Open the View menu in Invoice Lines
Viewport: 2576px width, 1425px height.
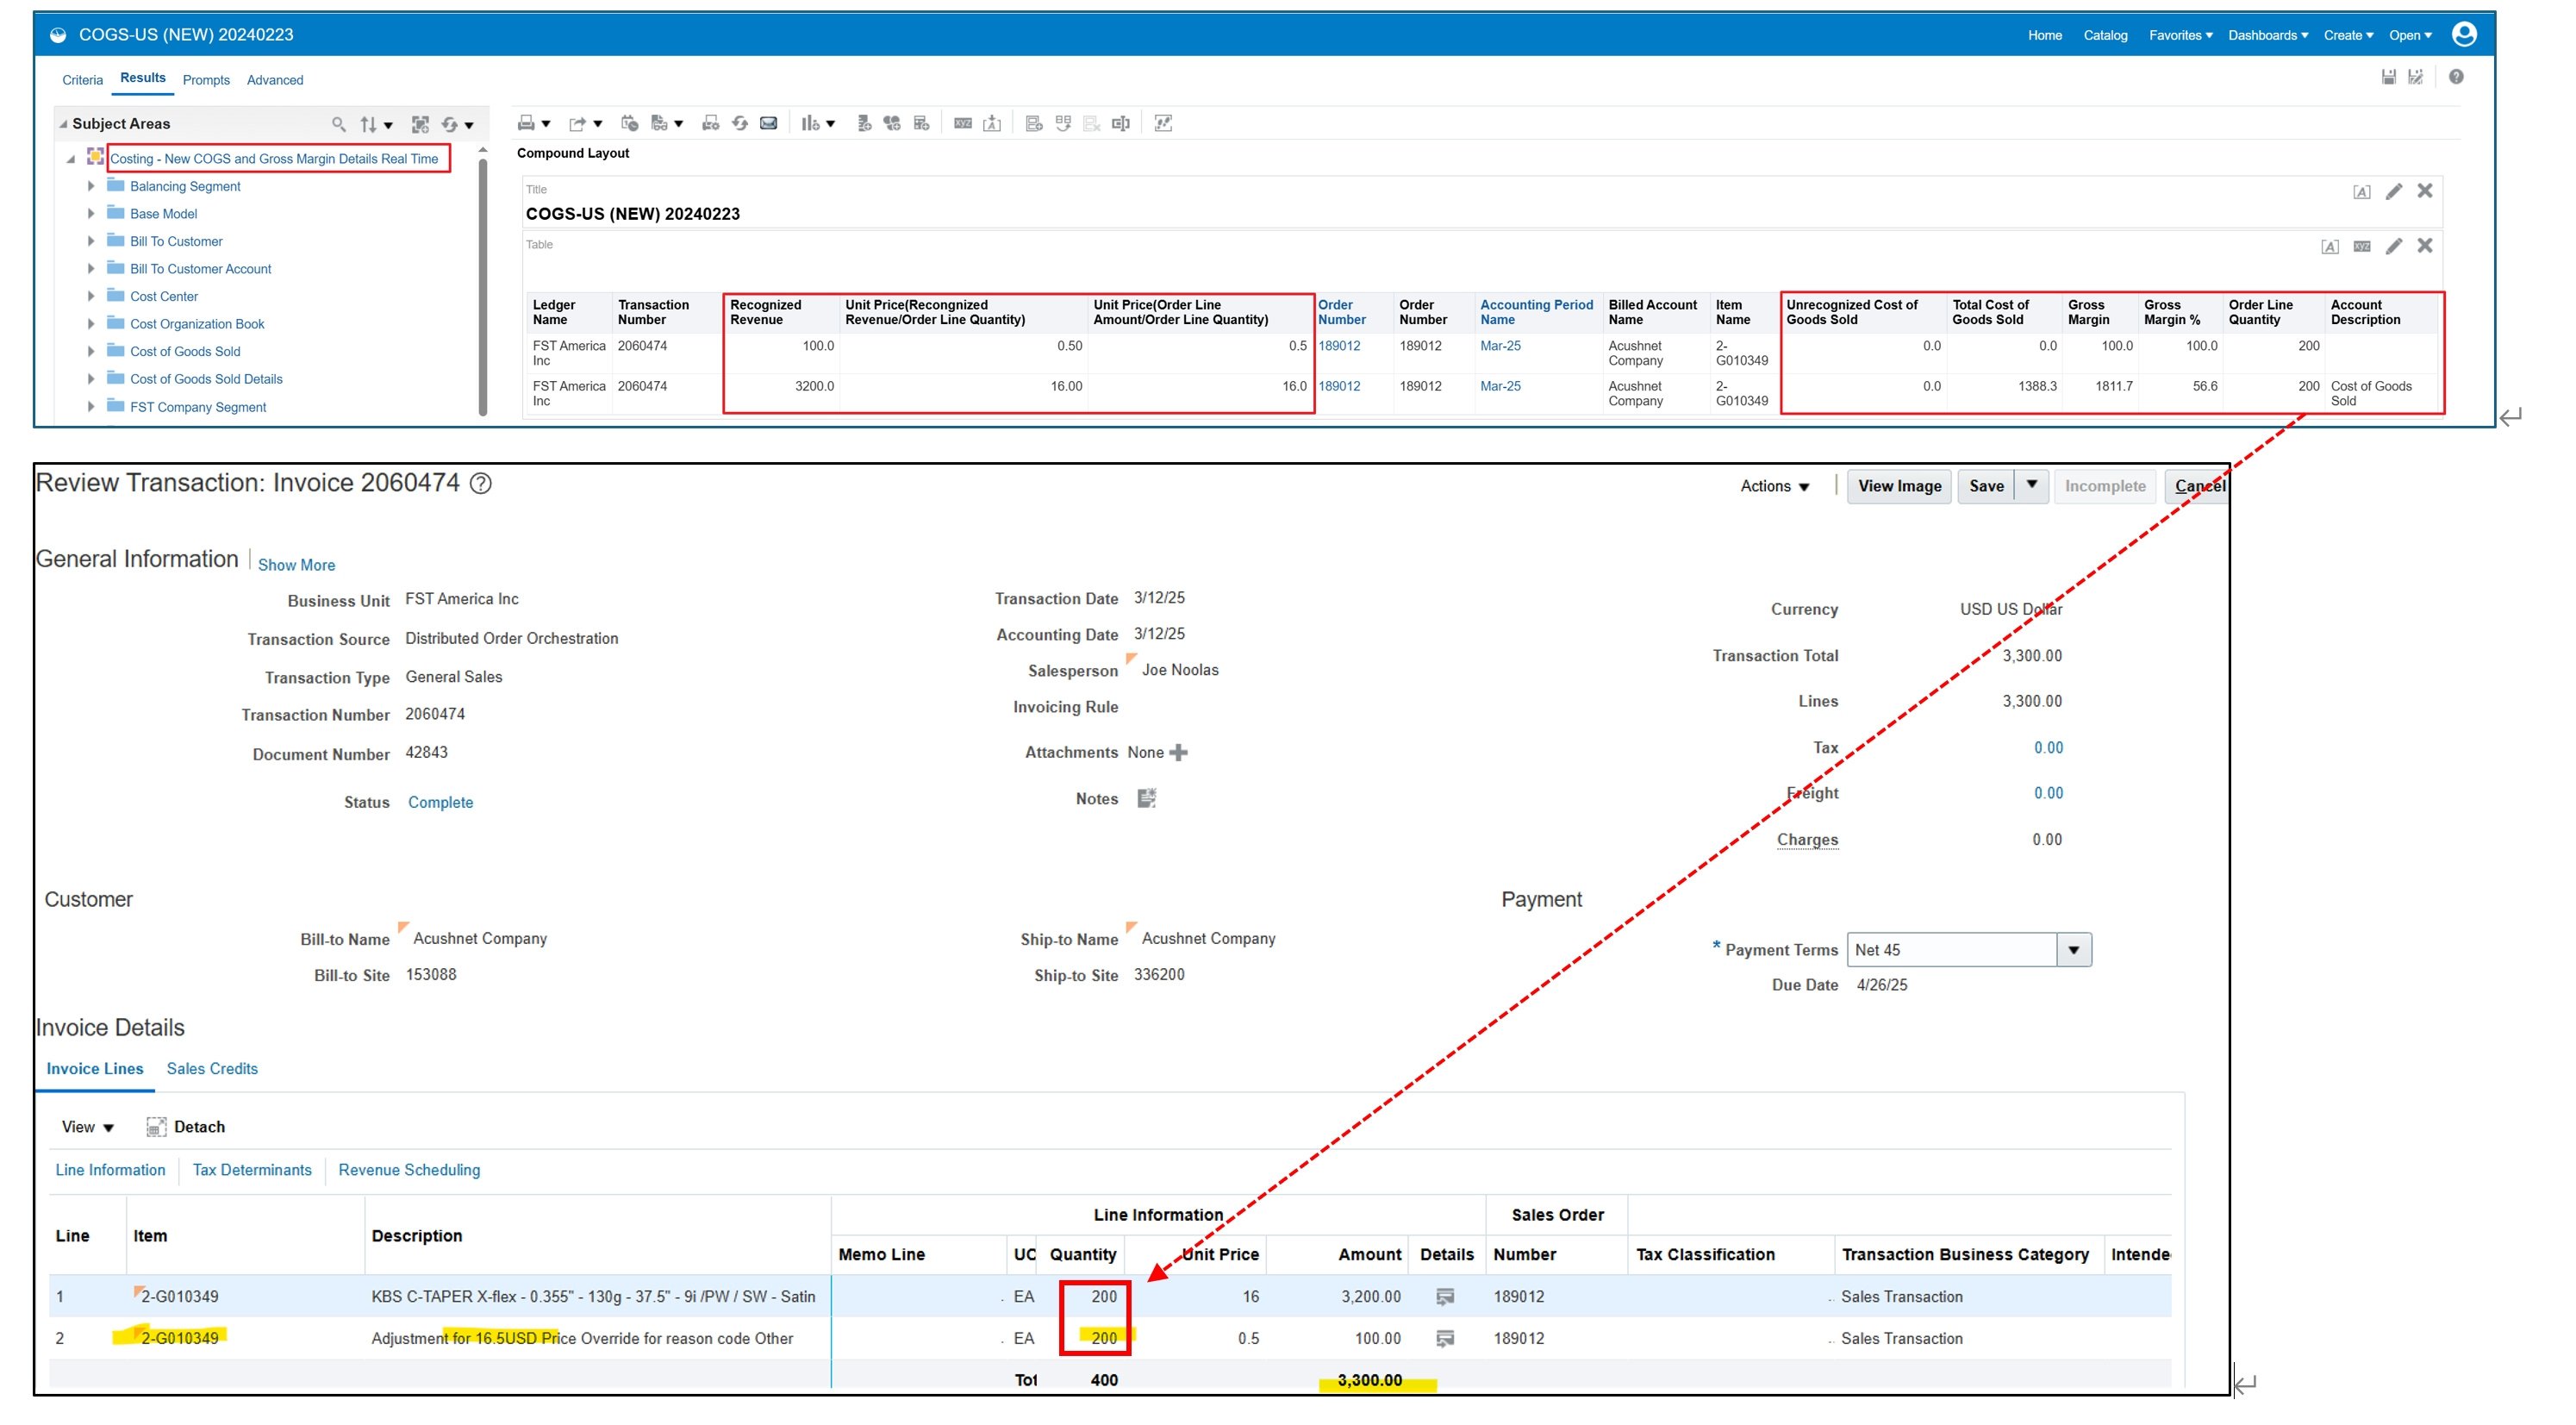pyautogui.click(x=87, y=1127)
